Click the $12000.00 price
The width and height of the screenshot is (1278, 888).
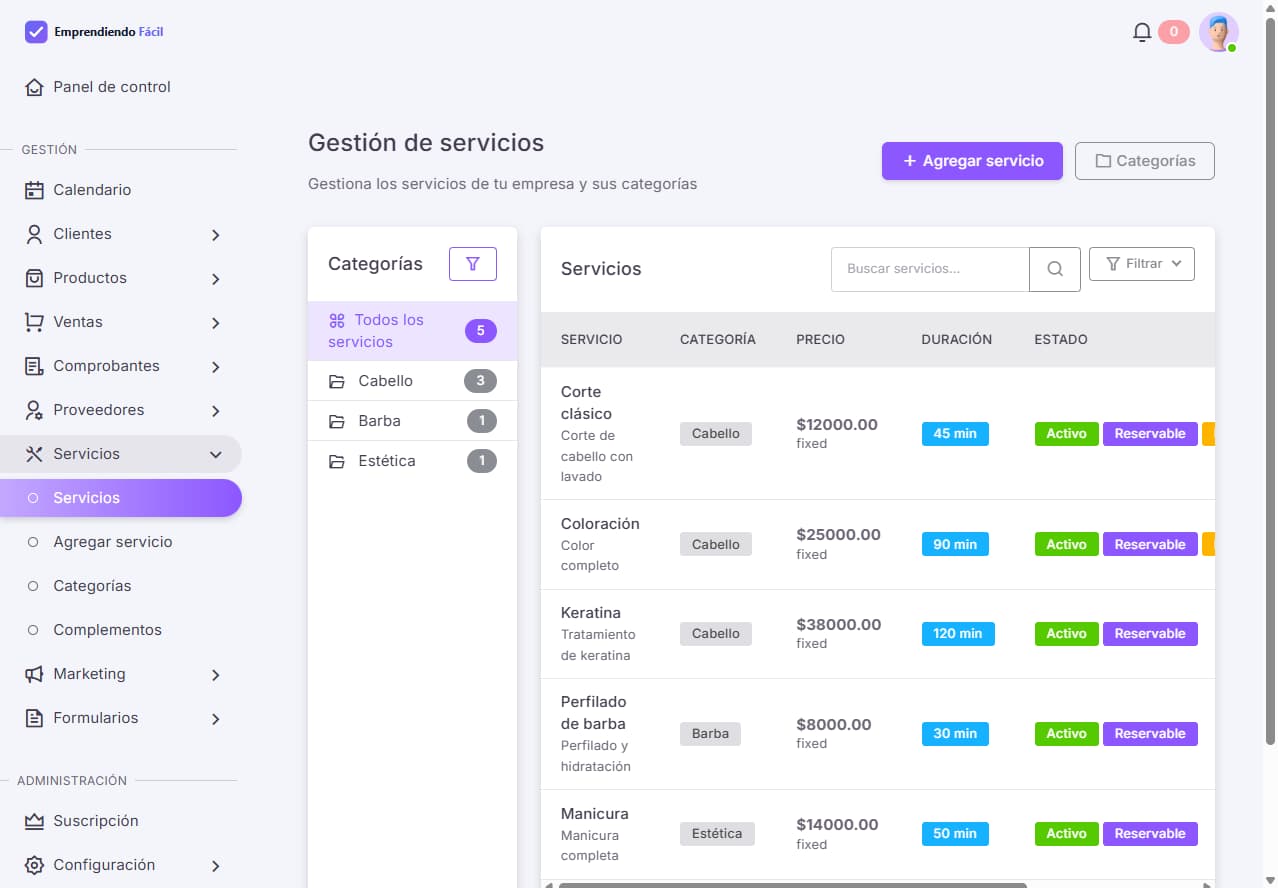pos(837,425)
